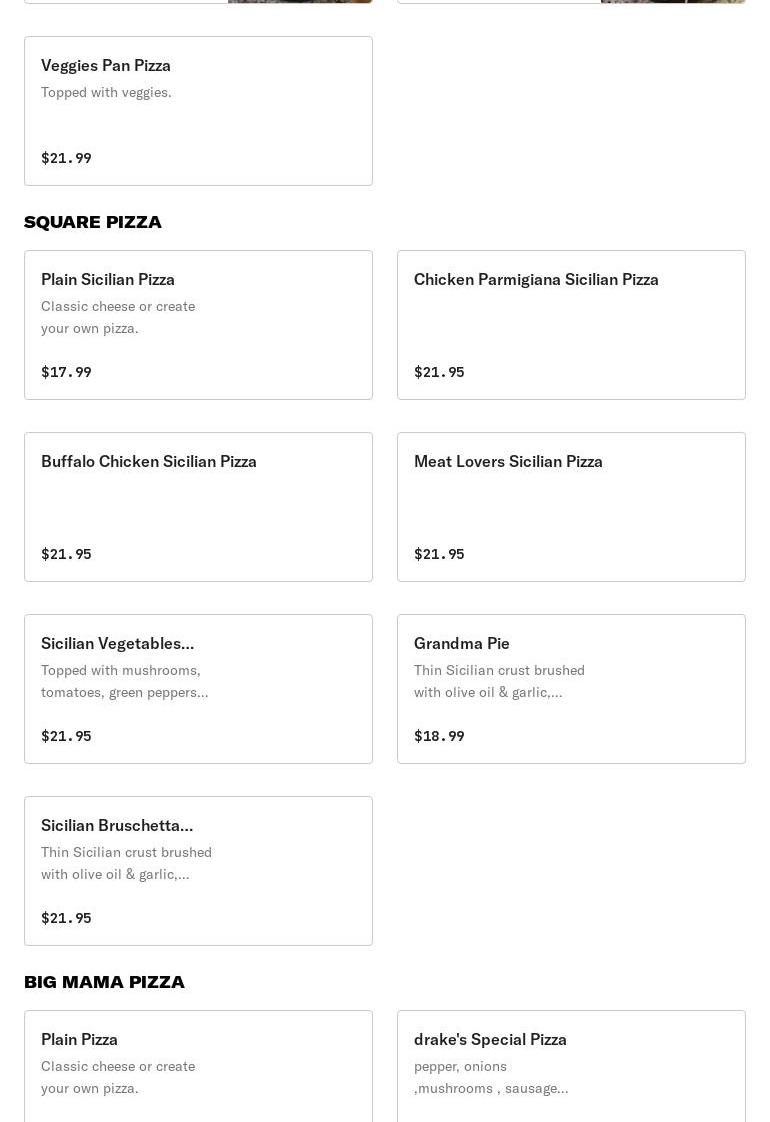
Task: Click the drake's Special toppings description
Action: tap(490, 1077)
